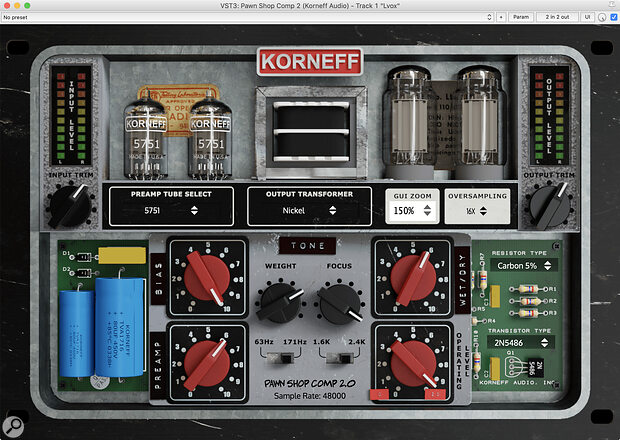Click the right large power tube
This screenshot has width=620, height=440.
[480, 122]
